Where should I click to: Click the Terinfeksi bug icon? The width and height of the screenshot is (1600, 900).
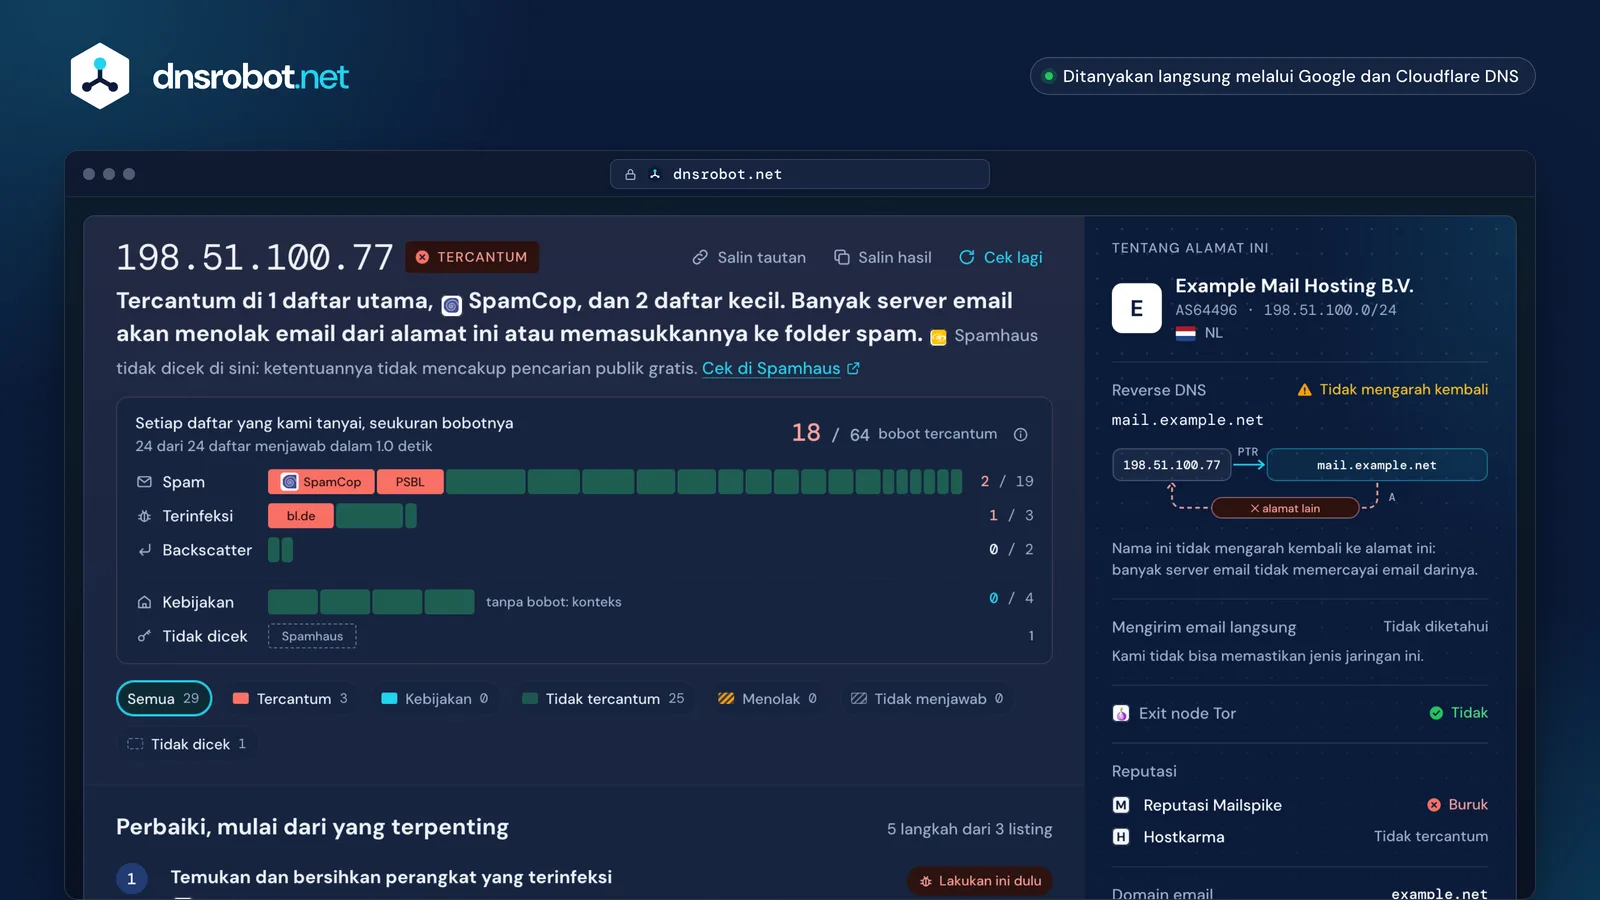click(144, 516)
